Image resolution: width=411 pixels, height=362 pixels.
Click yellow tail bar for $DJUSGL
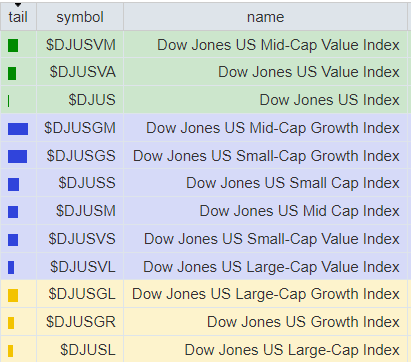(x=13, y=295)
